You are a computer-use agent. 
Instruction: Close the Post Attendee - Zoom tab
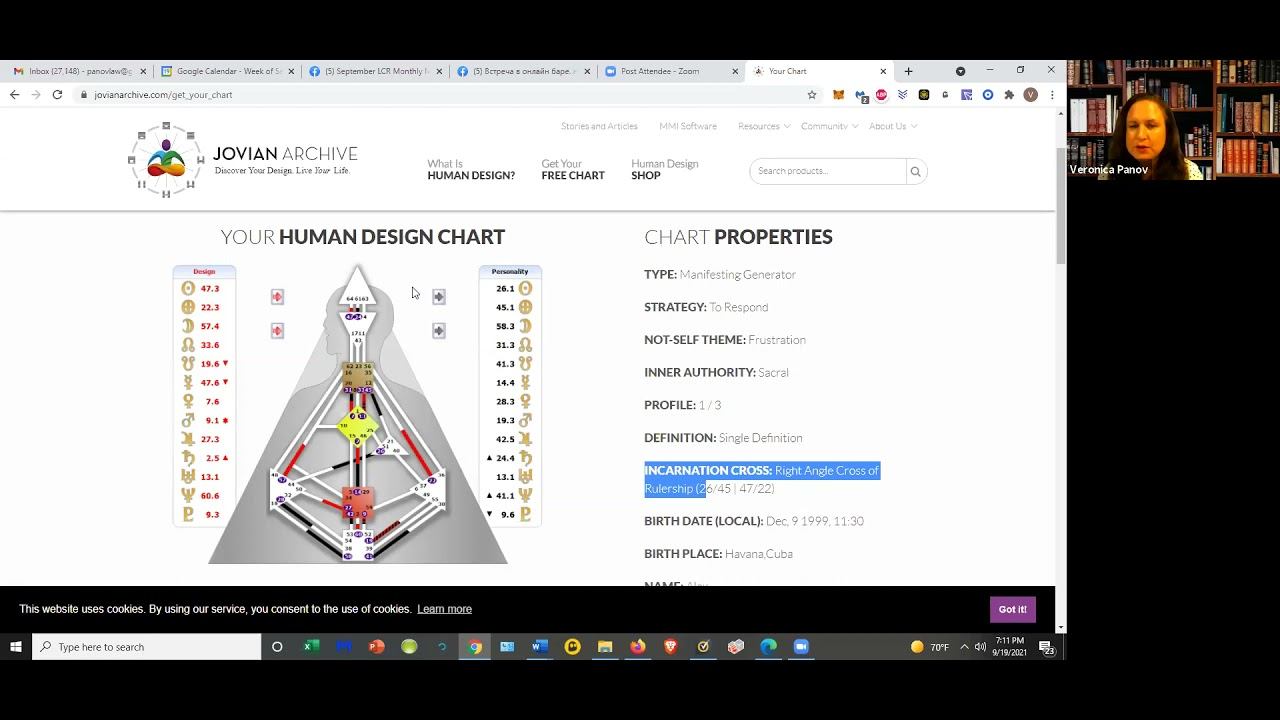pyautogui.click(x=735, y=71)
